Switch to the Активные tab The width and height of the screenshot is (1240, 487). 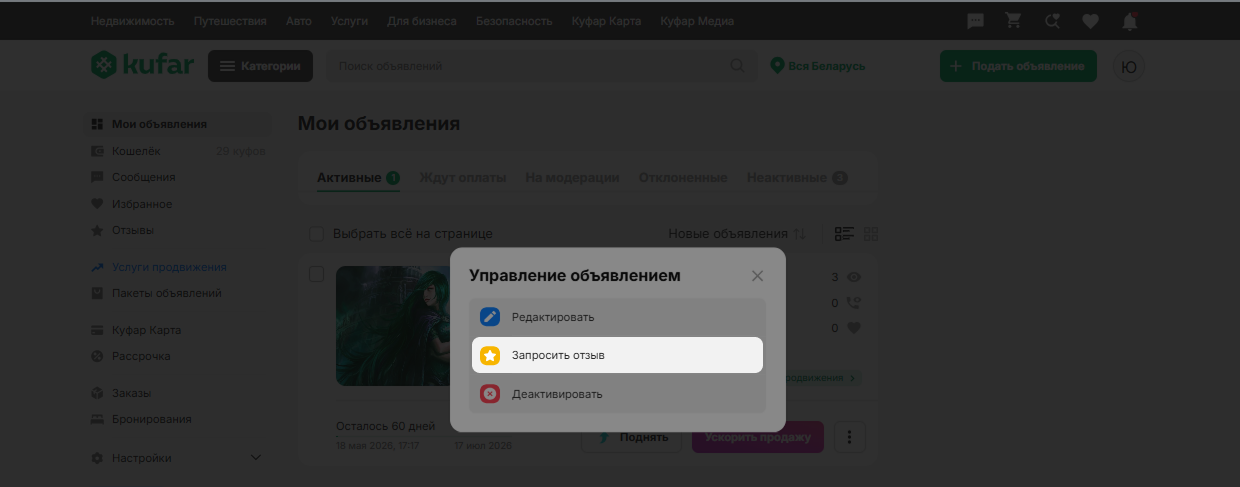coord(358,178)
